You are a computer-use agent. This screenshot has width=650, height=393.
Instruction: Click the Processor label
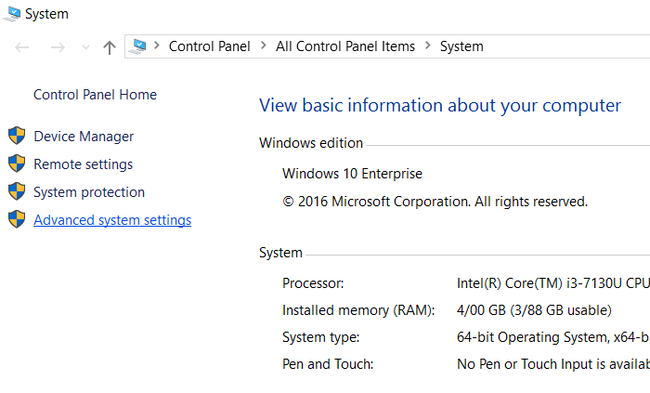coord(313,284)
